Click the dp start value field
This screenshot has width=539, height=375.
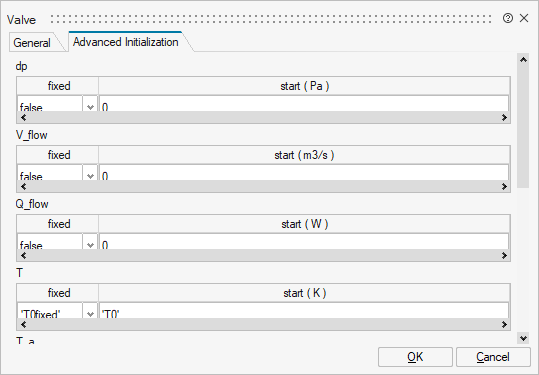pos(304,104)
